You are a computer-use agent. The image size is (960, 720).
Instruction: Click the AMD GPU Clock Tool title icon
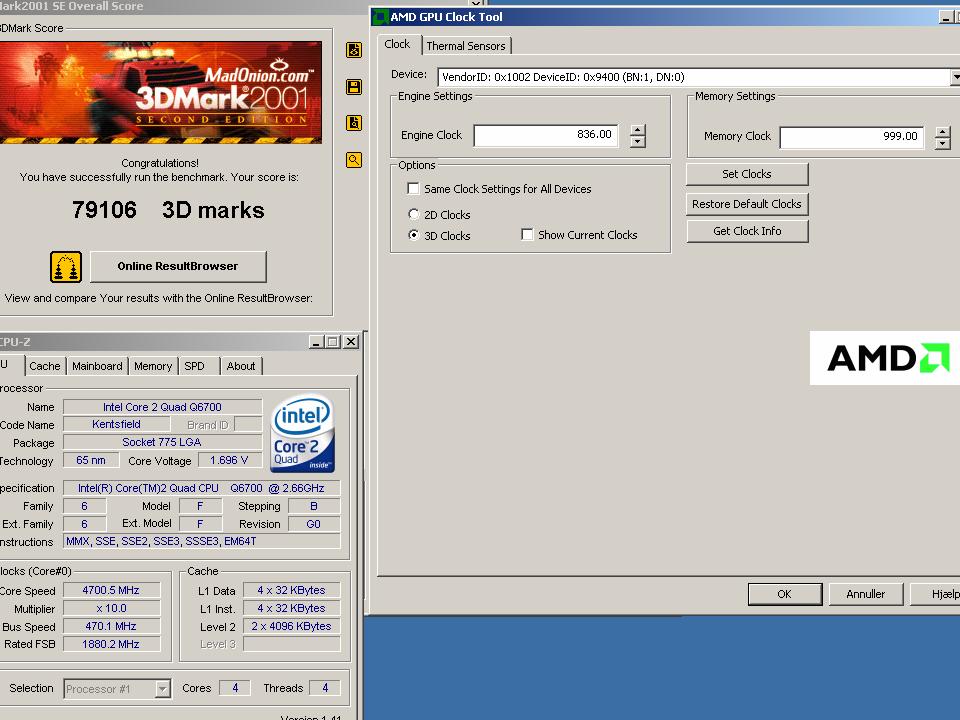click(380, 17)
